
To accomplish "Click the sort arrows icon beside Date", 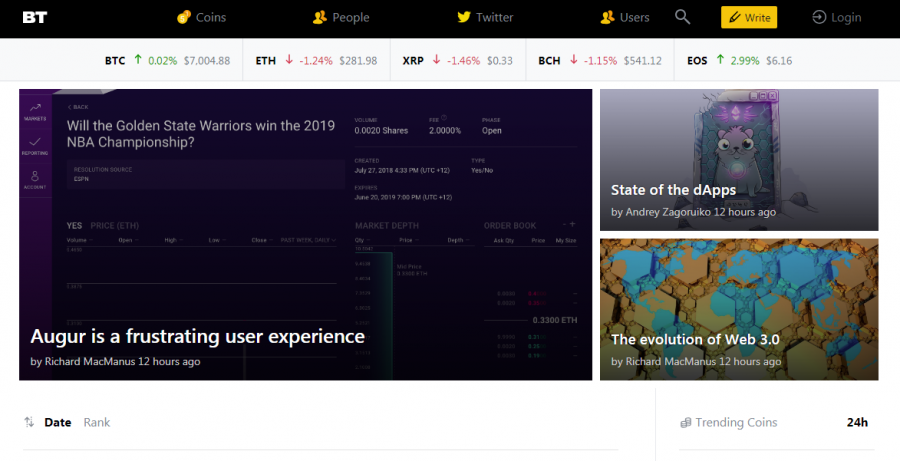I will tap(29, 423).
